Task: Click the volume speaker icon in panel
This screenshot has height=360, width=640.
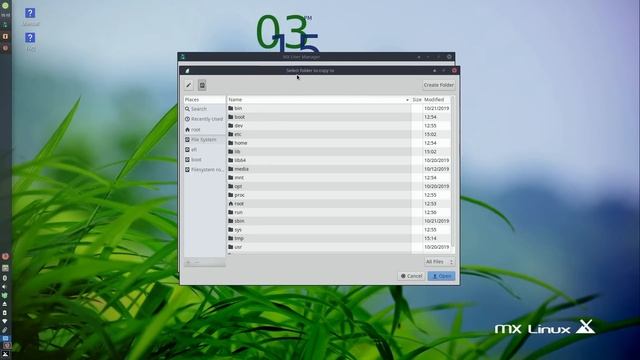Action: 4,287
